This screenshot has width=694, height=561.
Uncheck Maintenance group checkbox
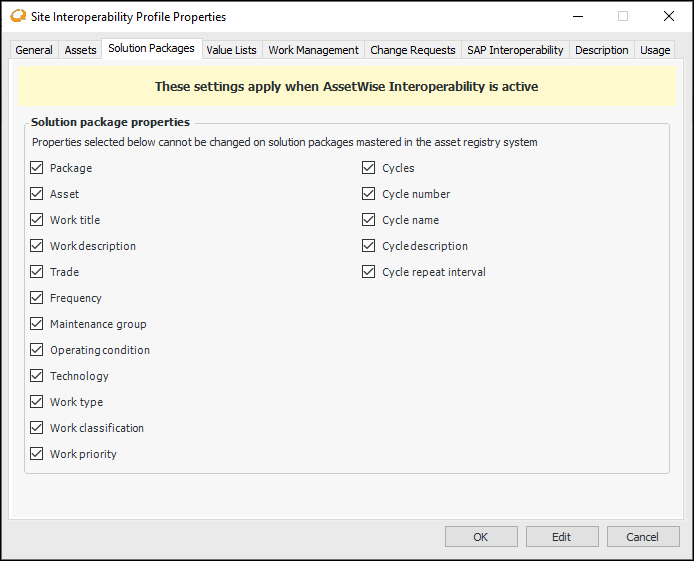click(37, 324)
